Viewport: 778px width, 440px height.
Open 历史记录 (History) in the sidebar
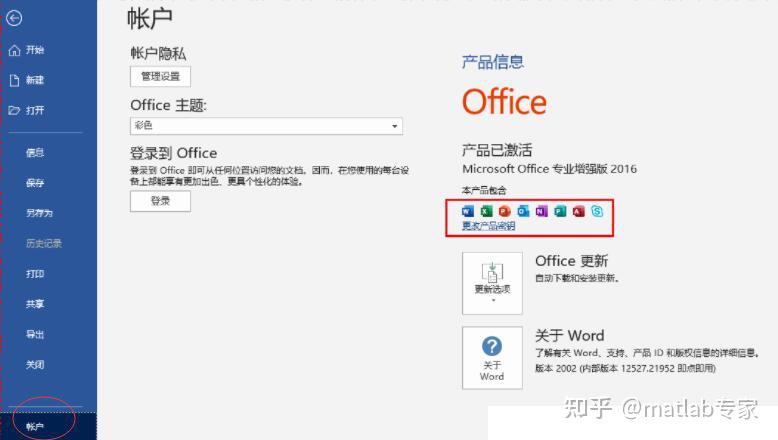(x=44, y=244)
